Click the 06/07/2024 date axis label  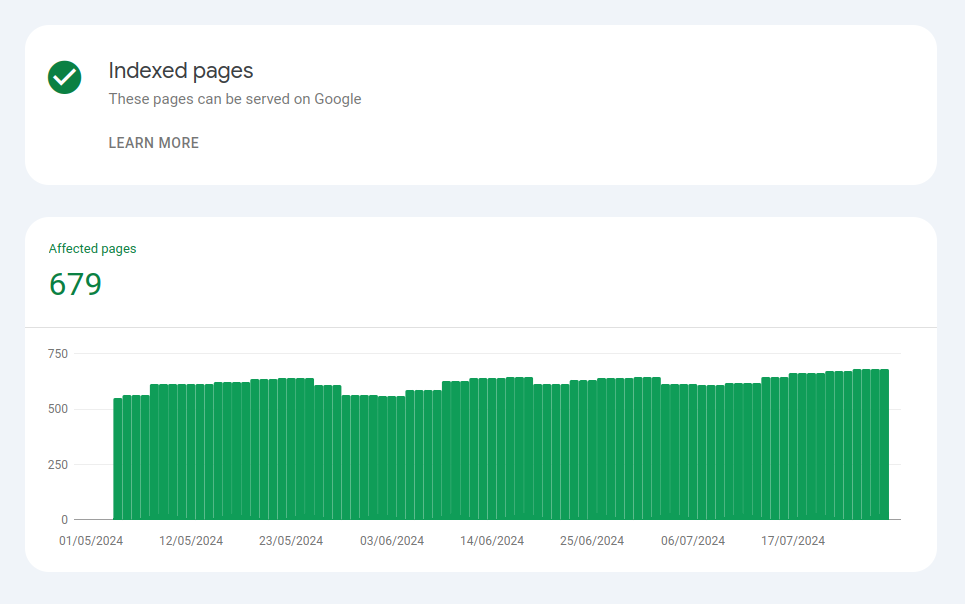(x=693, y=541)
